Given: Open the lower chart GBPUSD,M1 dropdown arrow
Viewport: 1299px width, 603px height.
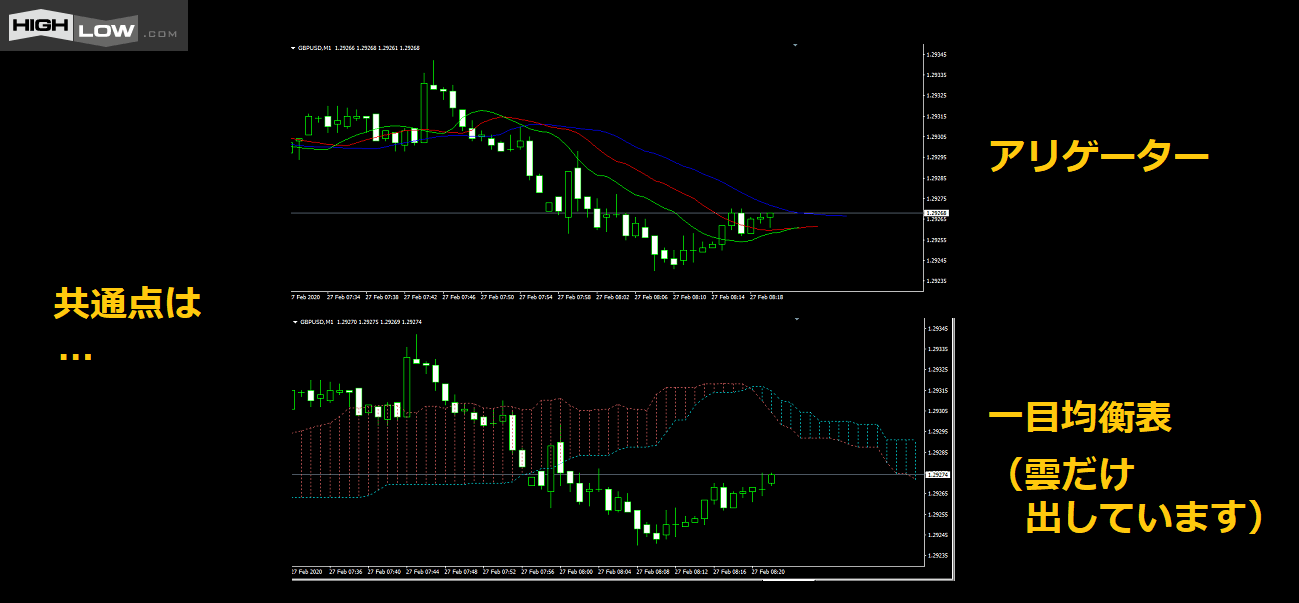Looking at the screenshot, I should [x=293, y=322].
